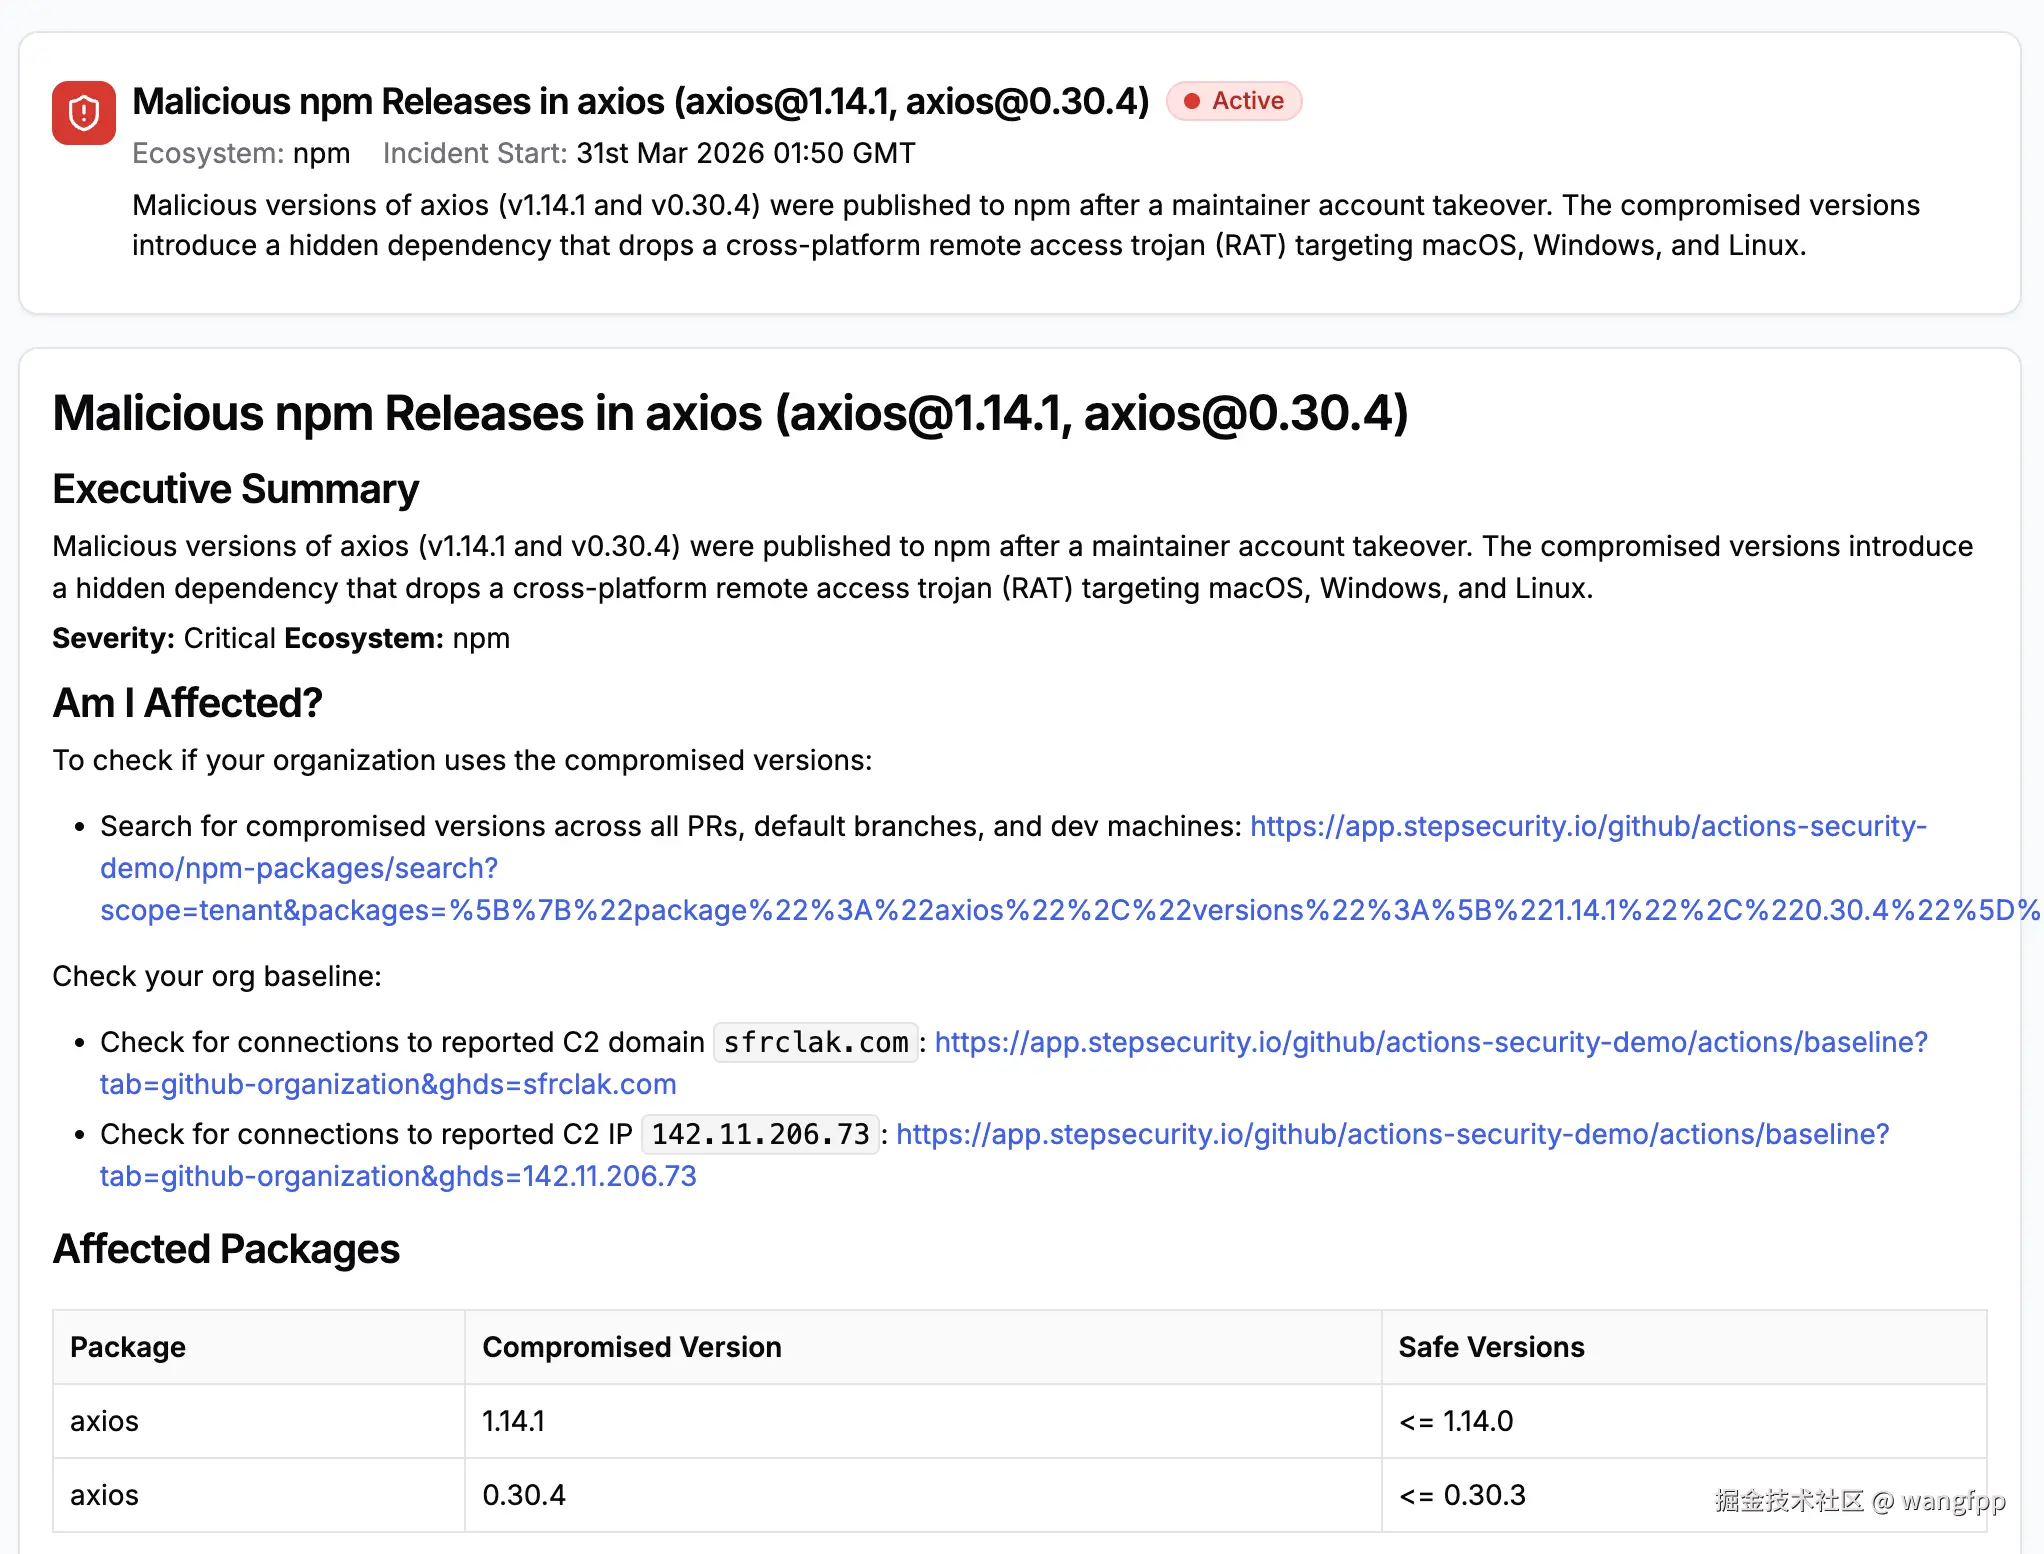Viewport: 2044px width, 1554px height.
Task: Click the 0.30.4 compromised version cell
Action: [x=523, y=1495]
